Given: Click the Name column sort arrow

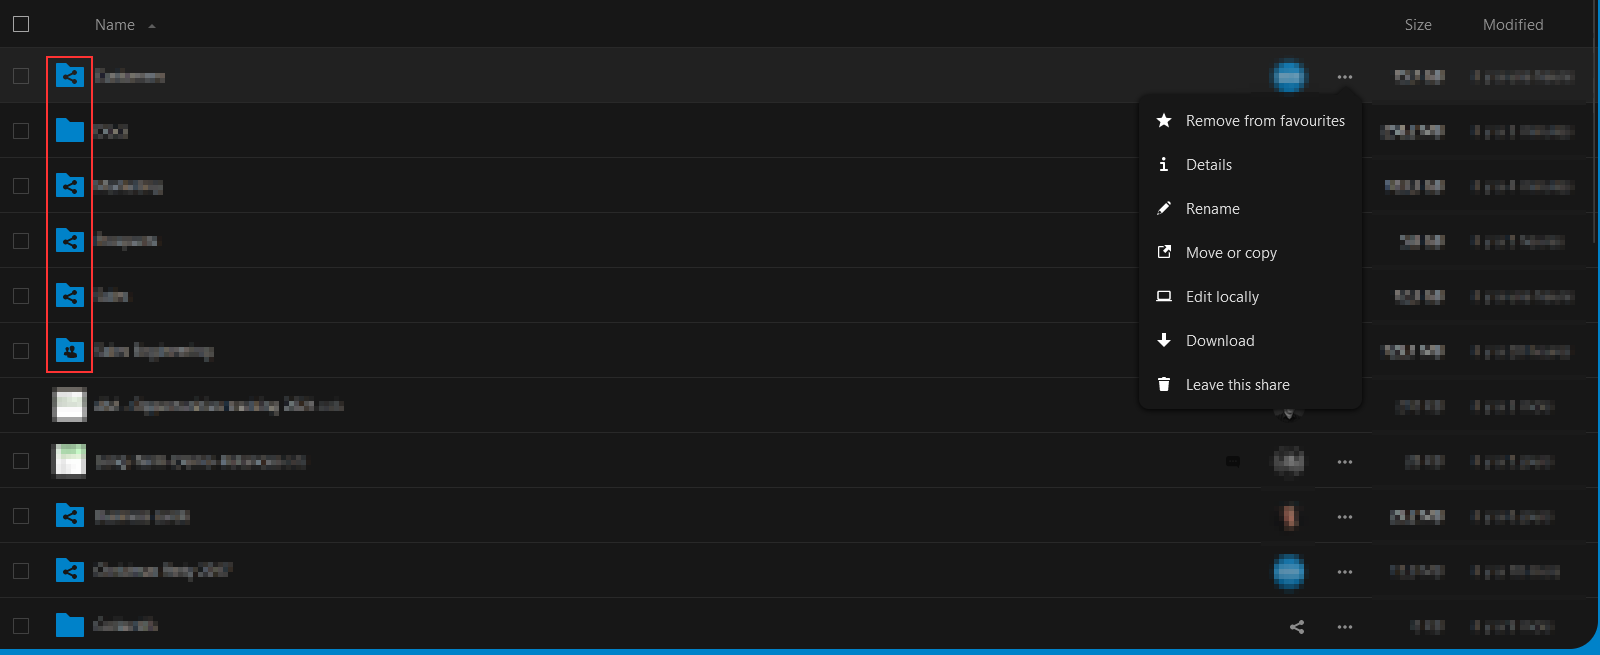Looking at the screenshot, I should pos(151,25).
